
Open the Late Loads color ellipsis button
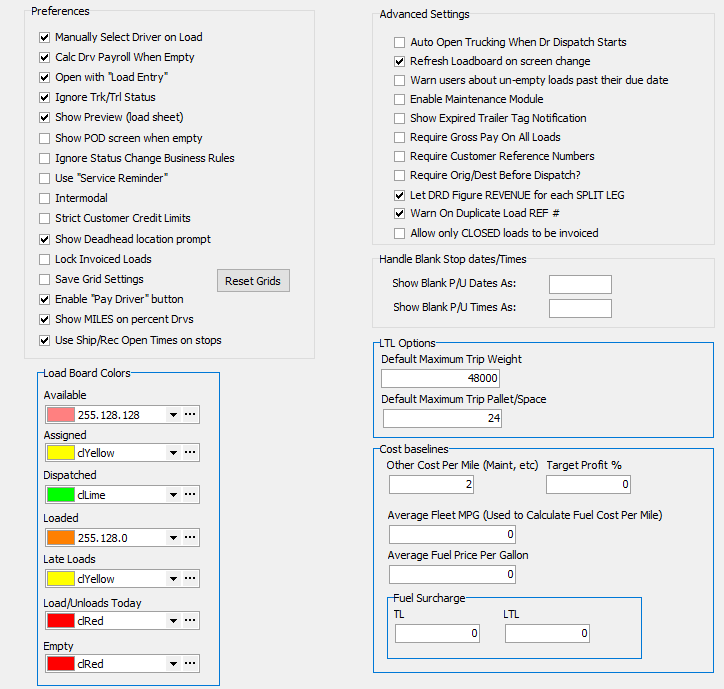(191, 579)
